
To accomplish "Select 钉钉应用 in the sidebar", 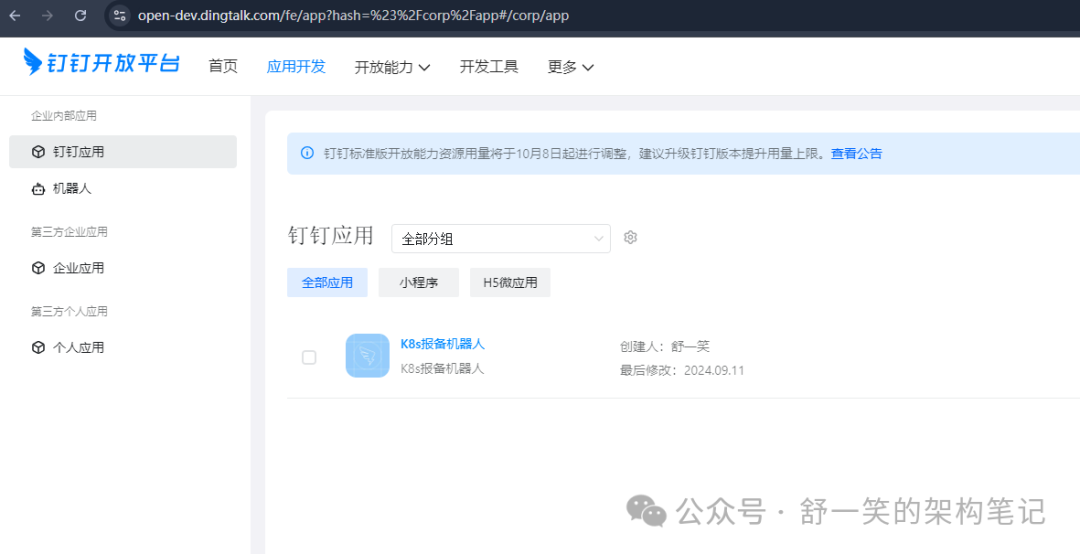I will 123,152.
